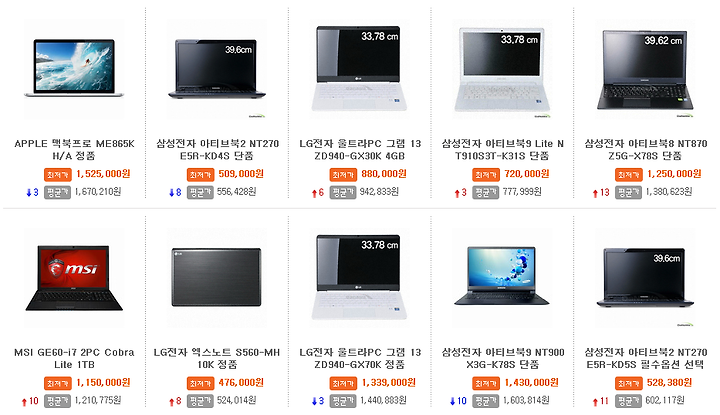Click the MSI GE60-i7 2PC Cobra laptop image
The width and height of the screenshot is (720, 415).
[x=74, y=278]
